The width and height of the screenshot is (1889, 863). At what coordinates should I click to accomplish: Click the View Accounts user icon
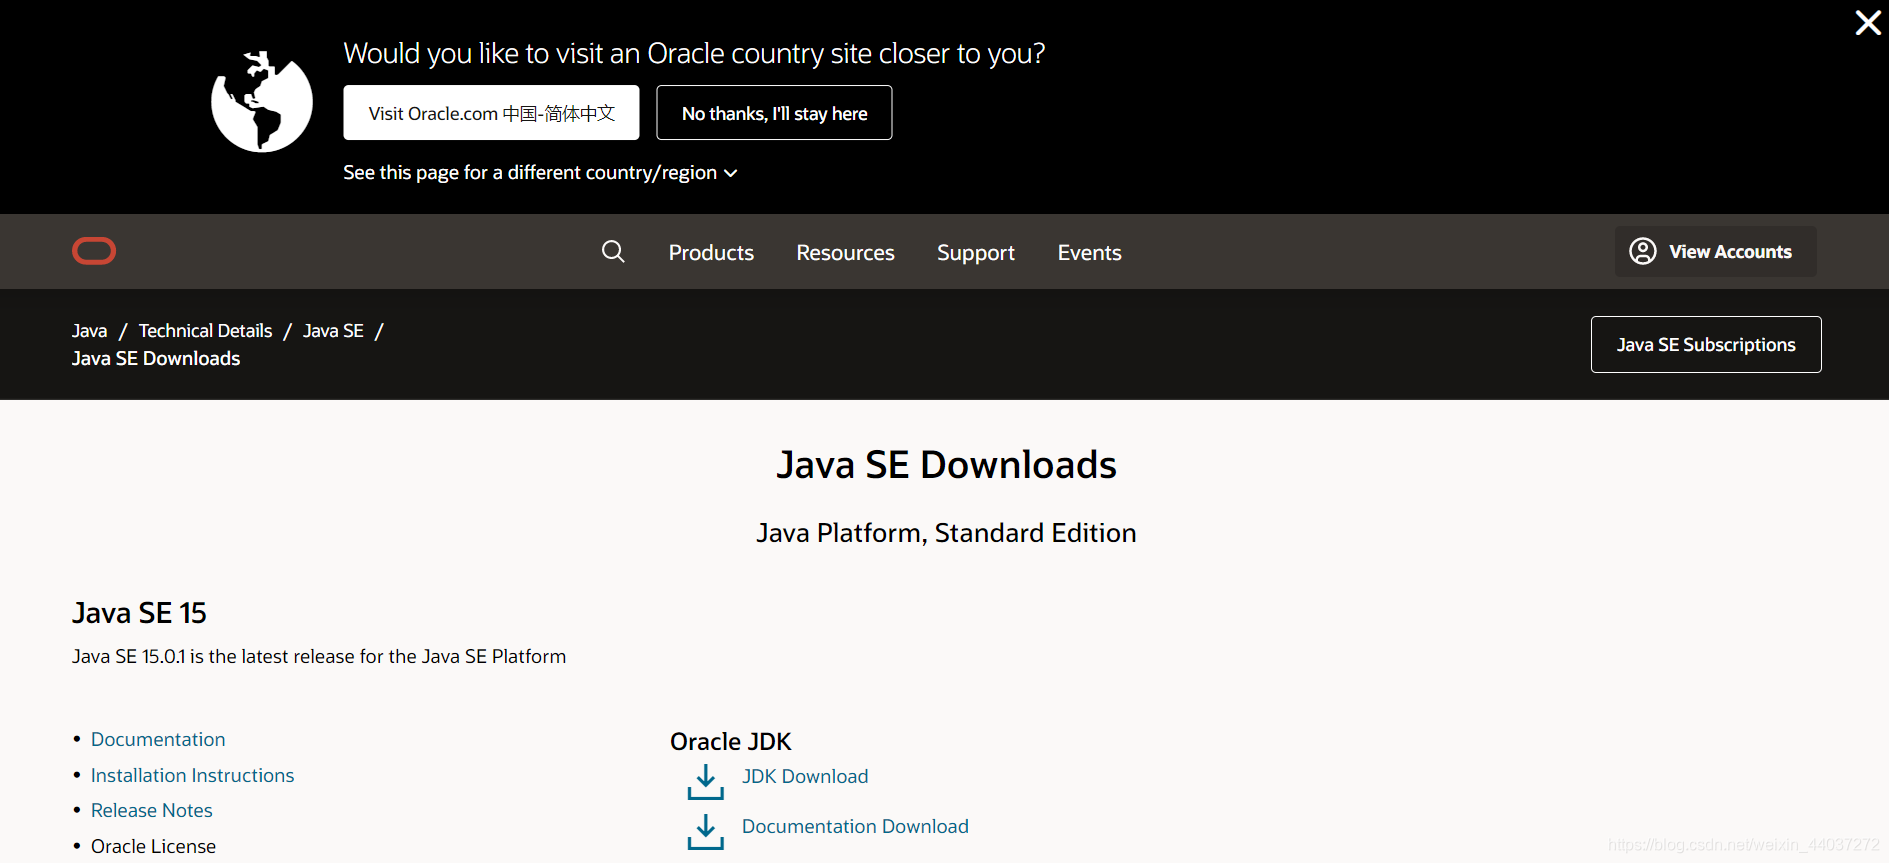click(1643, 251)
